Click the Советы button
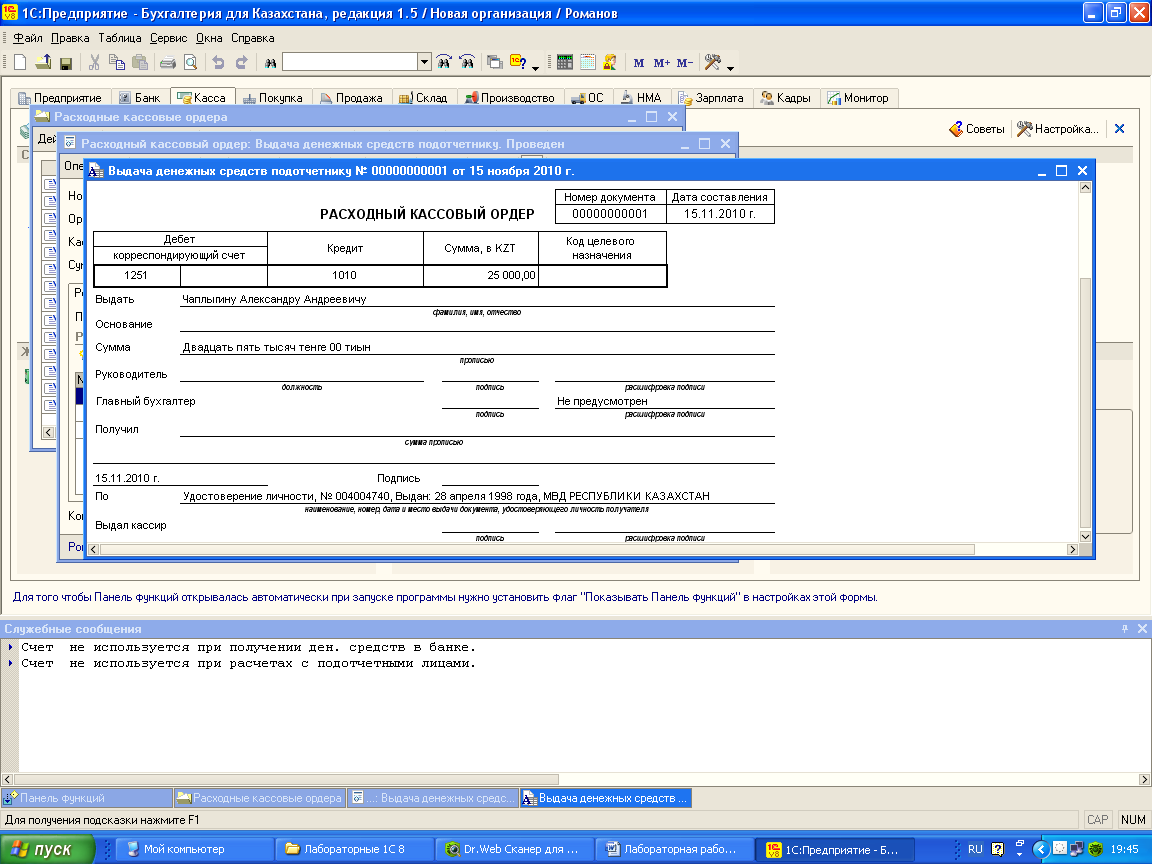 point(976,129)
